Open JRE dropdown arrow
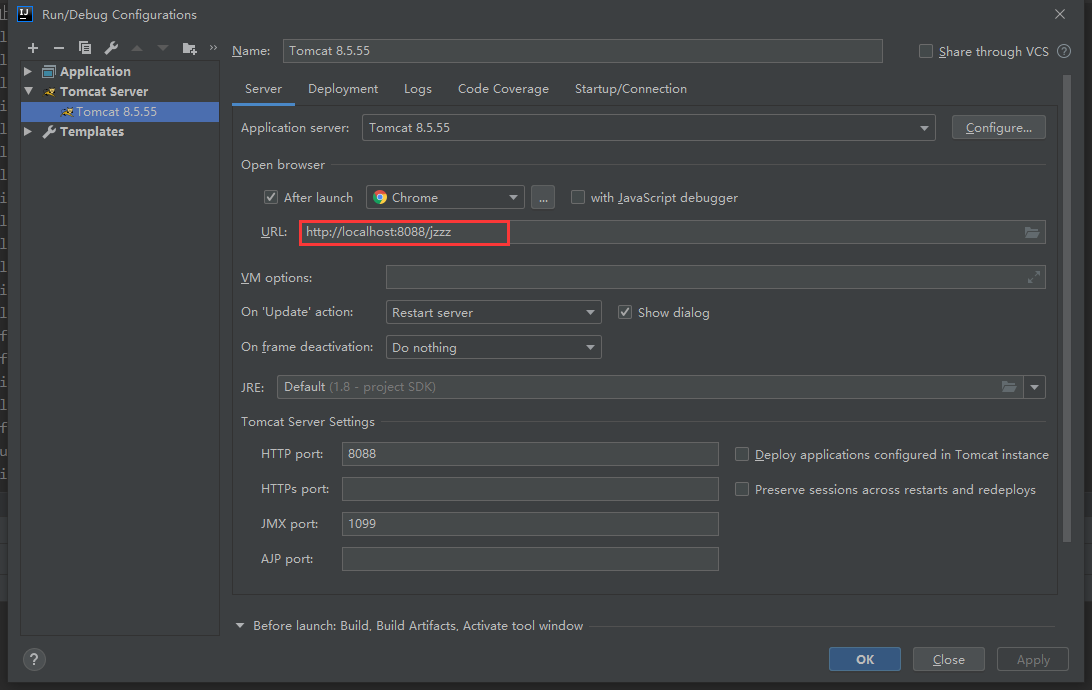Screen dimensions: 1092x690 1034,387
